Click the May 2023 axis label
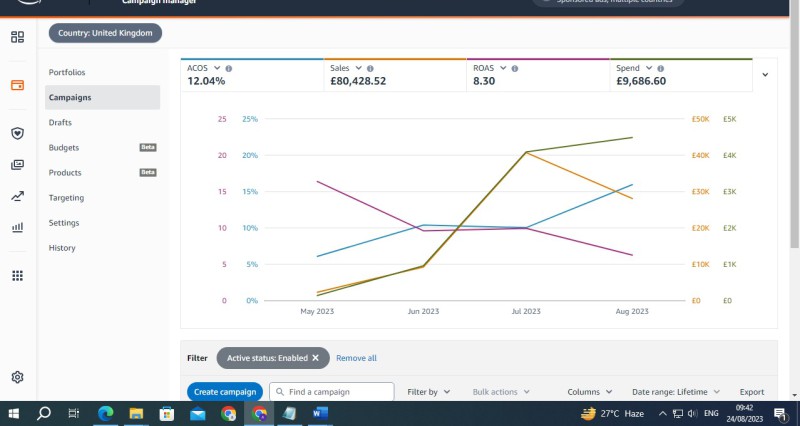Image resolution: width=800 pixels, height=426 pixels. (x=317, y=311)
